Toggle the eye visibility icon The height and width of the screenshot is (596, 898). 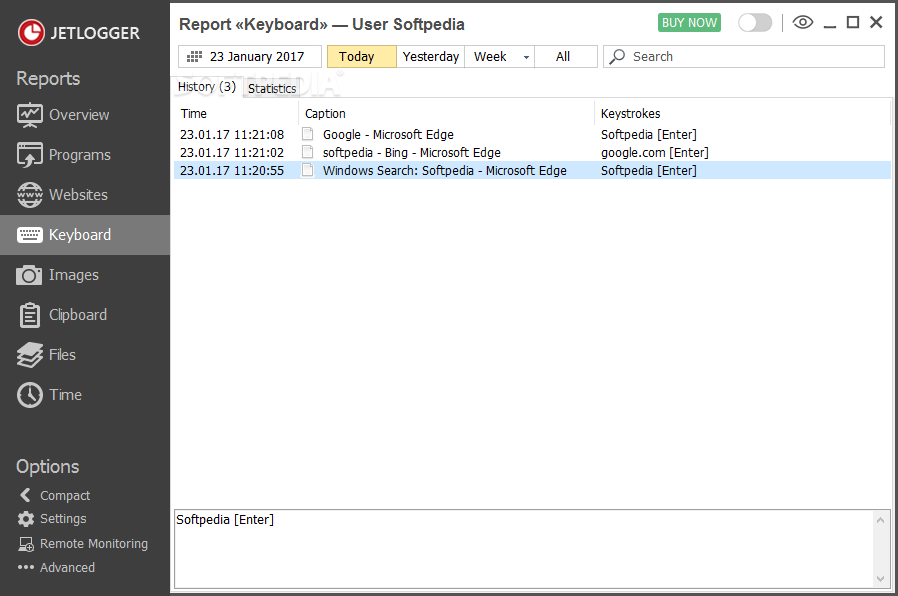803,22
